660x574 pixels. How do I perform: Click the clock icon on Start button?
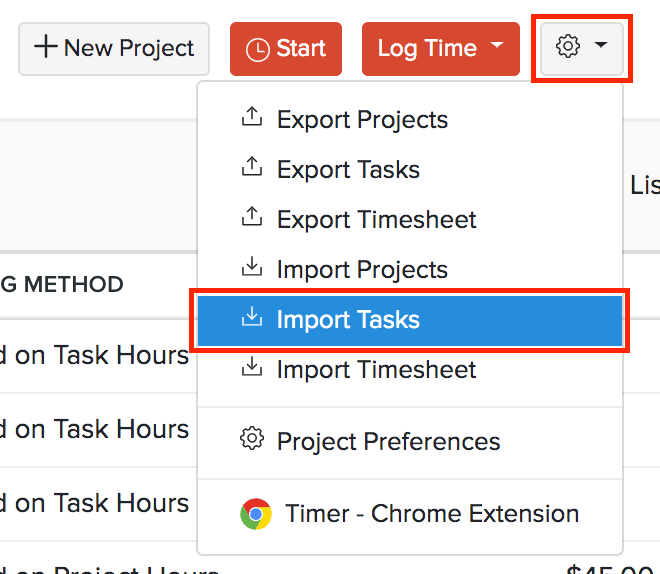[x=257, y=50]
